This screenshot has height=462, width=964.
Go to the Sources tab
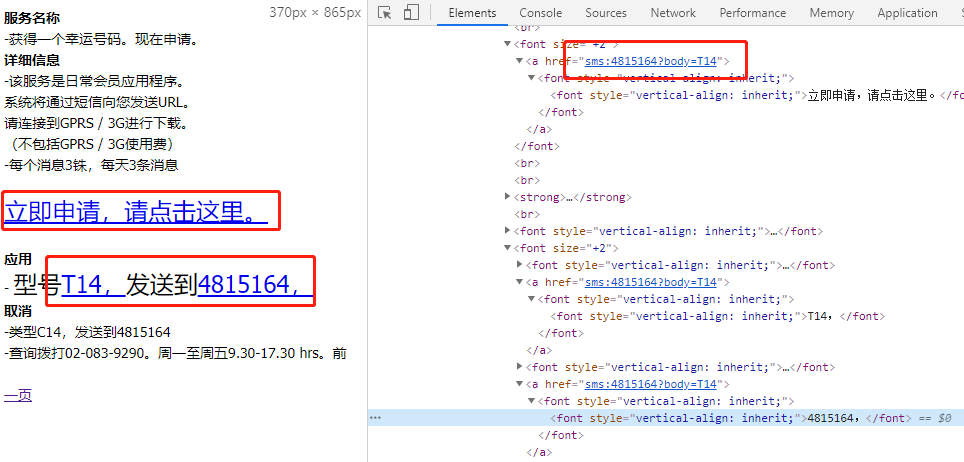[606, 13]
